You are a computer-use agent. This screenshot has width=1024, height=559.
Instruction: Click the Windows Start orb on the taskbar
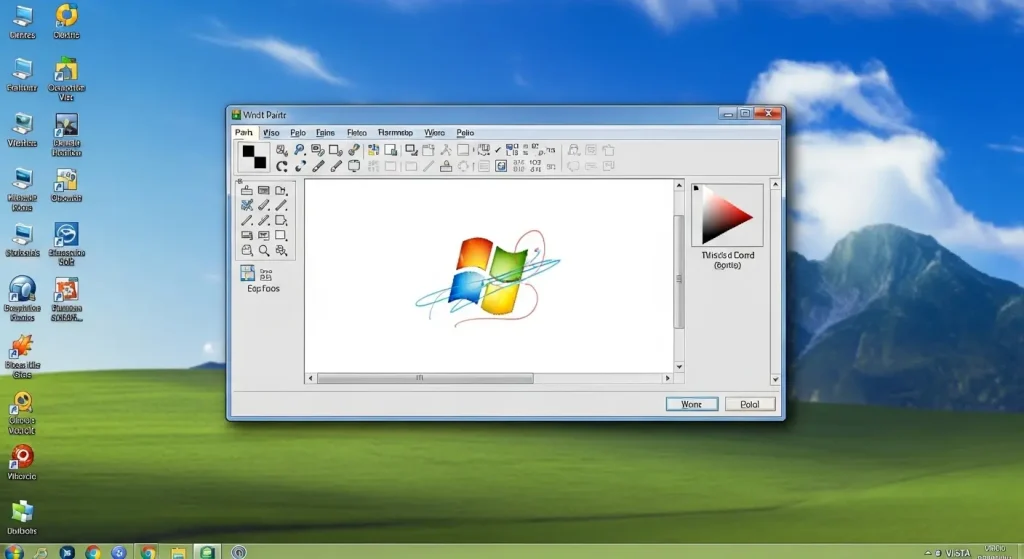pyautogui.click(x=13, y=552)
